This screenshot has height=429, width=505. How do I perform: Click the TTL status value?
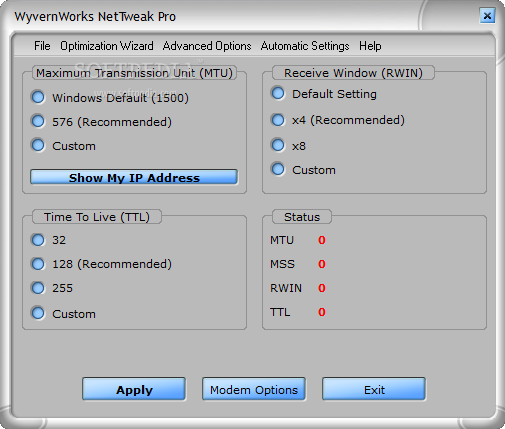(x=322, y=312)
